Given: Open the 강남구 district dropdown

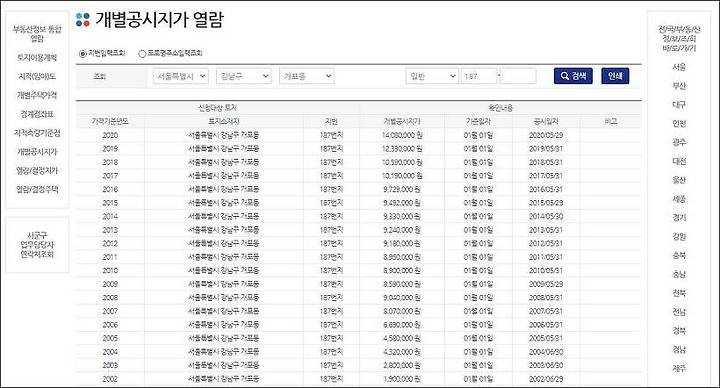Looking at the screenshot, I should pyautogui.click(x=244, y=76).
